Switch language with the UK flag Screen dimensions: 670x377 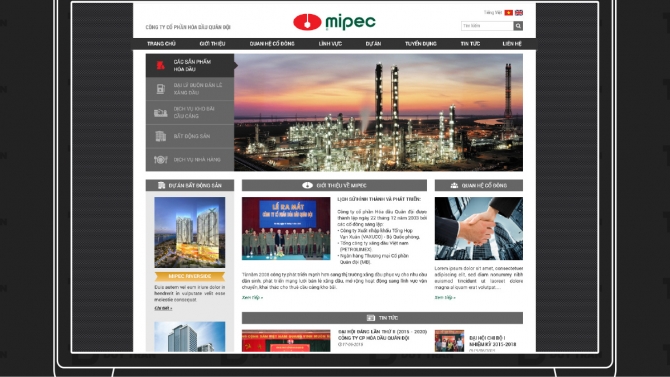click(x=519, y=13)
